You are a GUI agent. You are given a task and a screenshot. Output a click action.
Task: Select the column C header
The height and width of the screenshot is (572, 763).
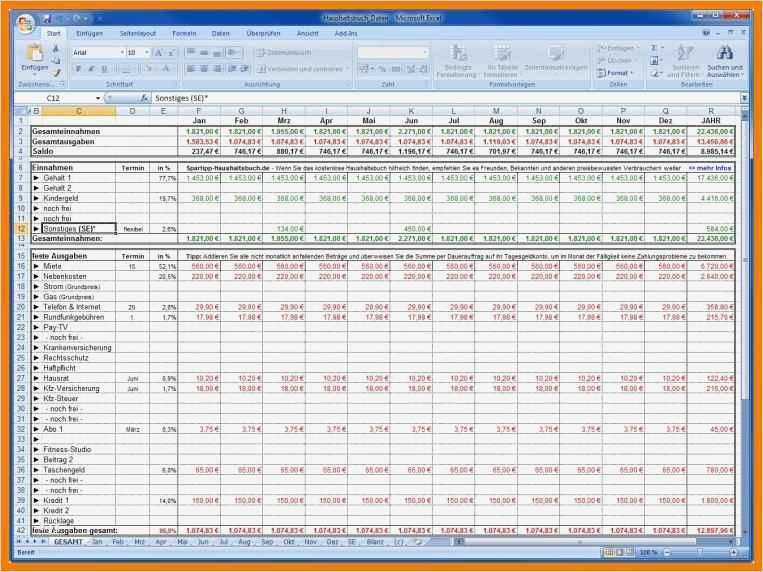point(79,111)
